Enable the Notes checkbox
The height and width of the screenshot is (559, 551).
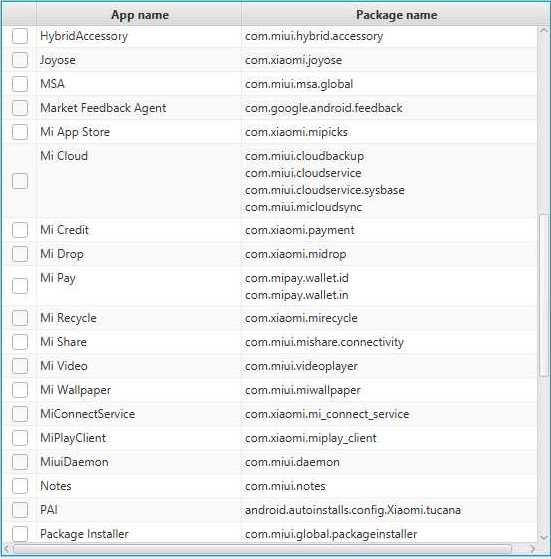point(20,486)
